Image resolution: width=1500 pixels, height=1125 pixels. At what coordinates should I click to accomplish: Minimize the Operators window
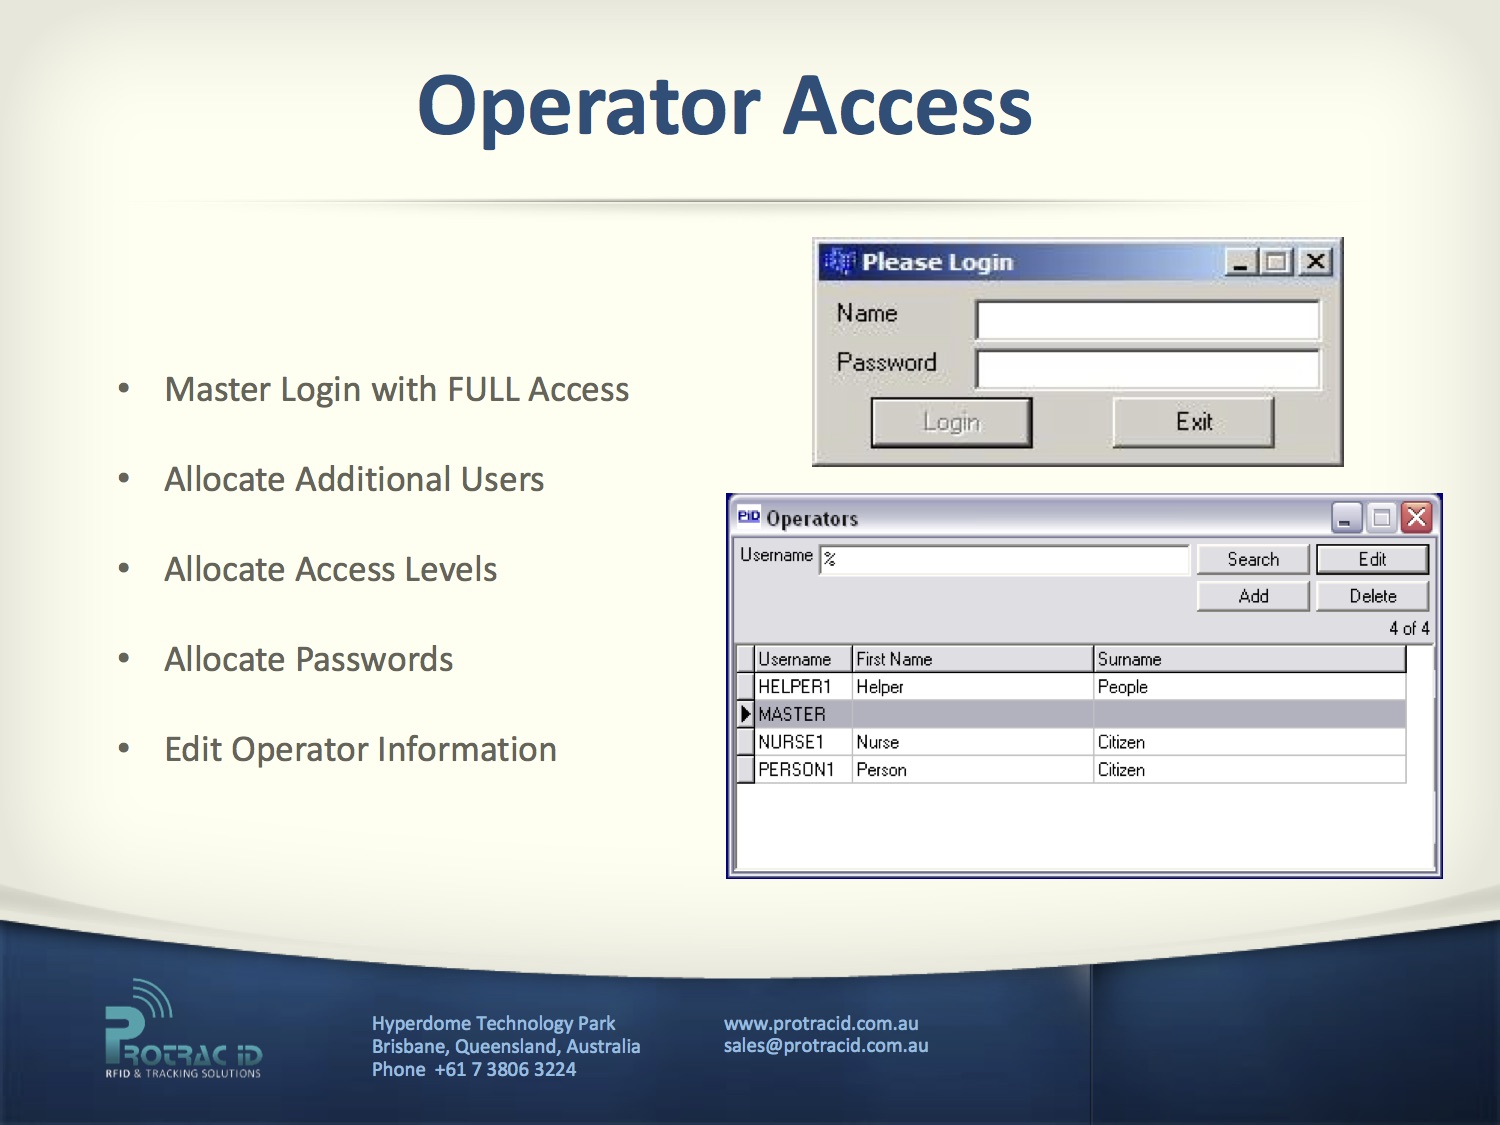(x=1346, y=517)
